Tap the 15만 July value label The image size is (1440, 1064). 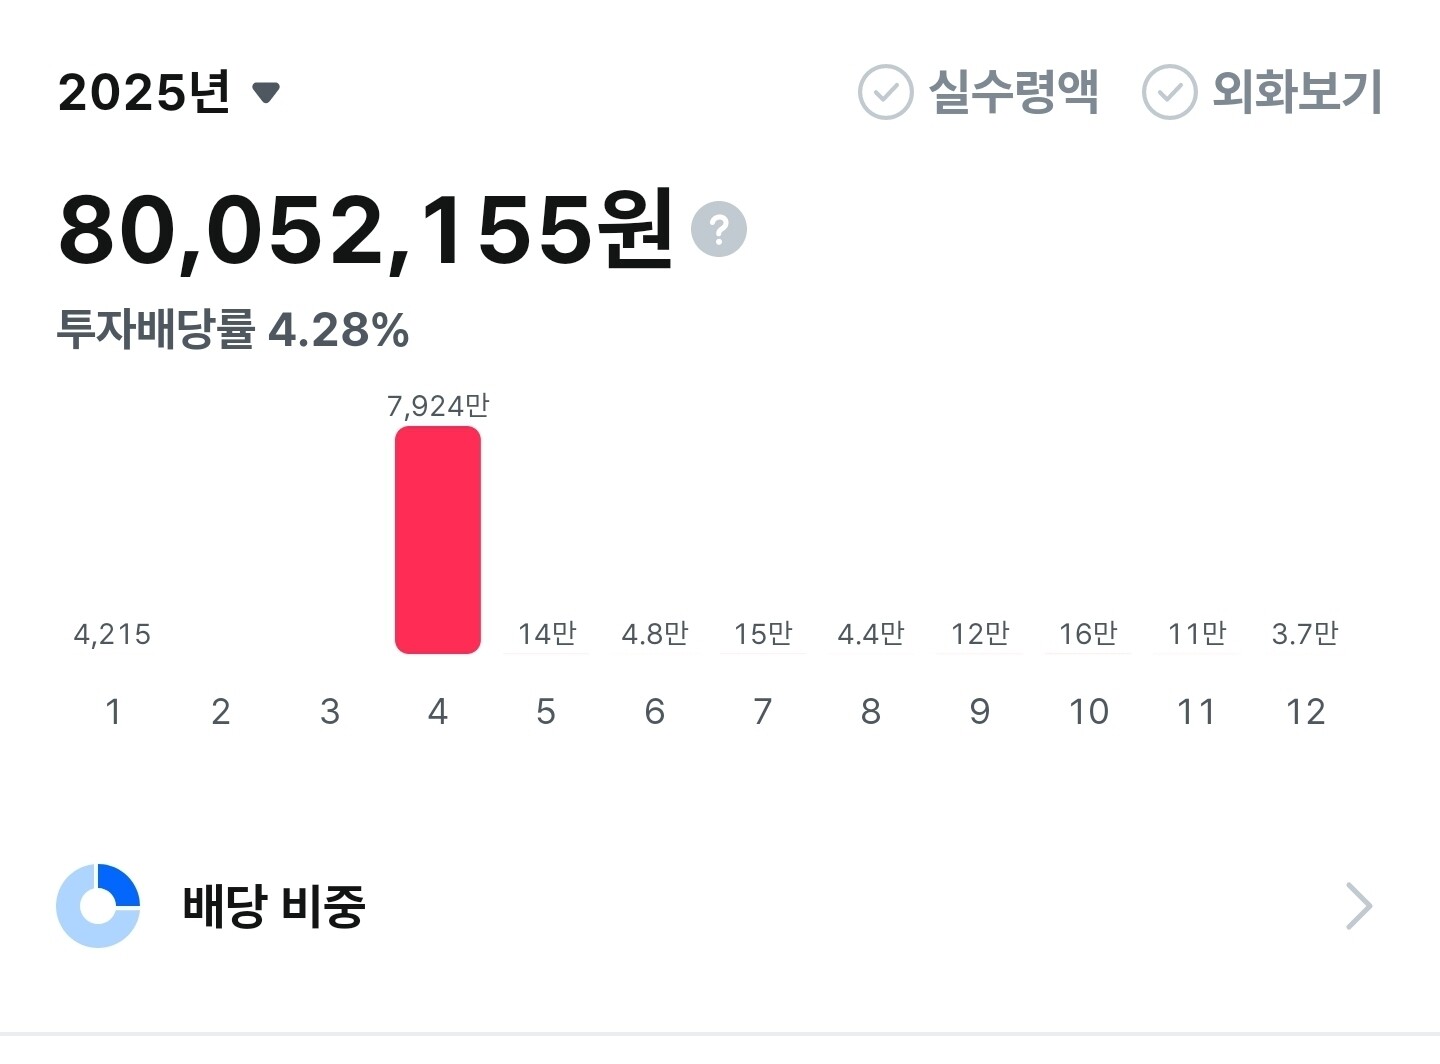point(763,633)
